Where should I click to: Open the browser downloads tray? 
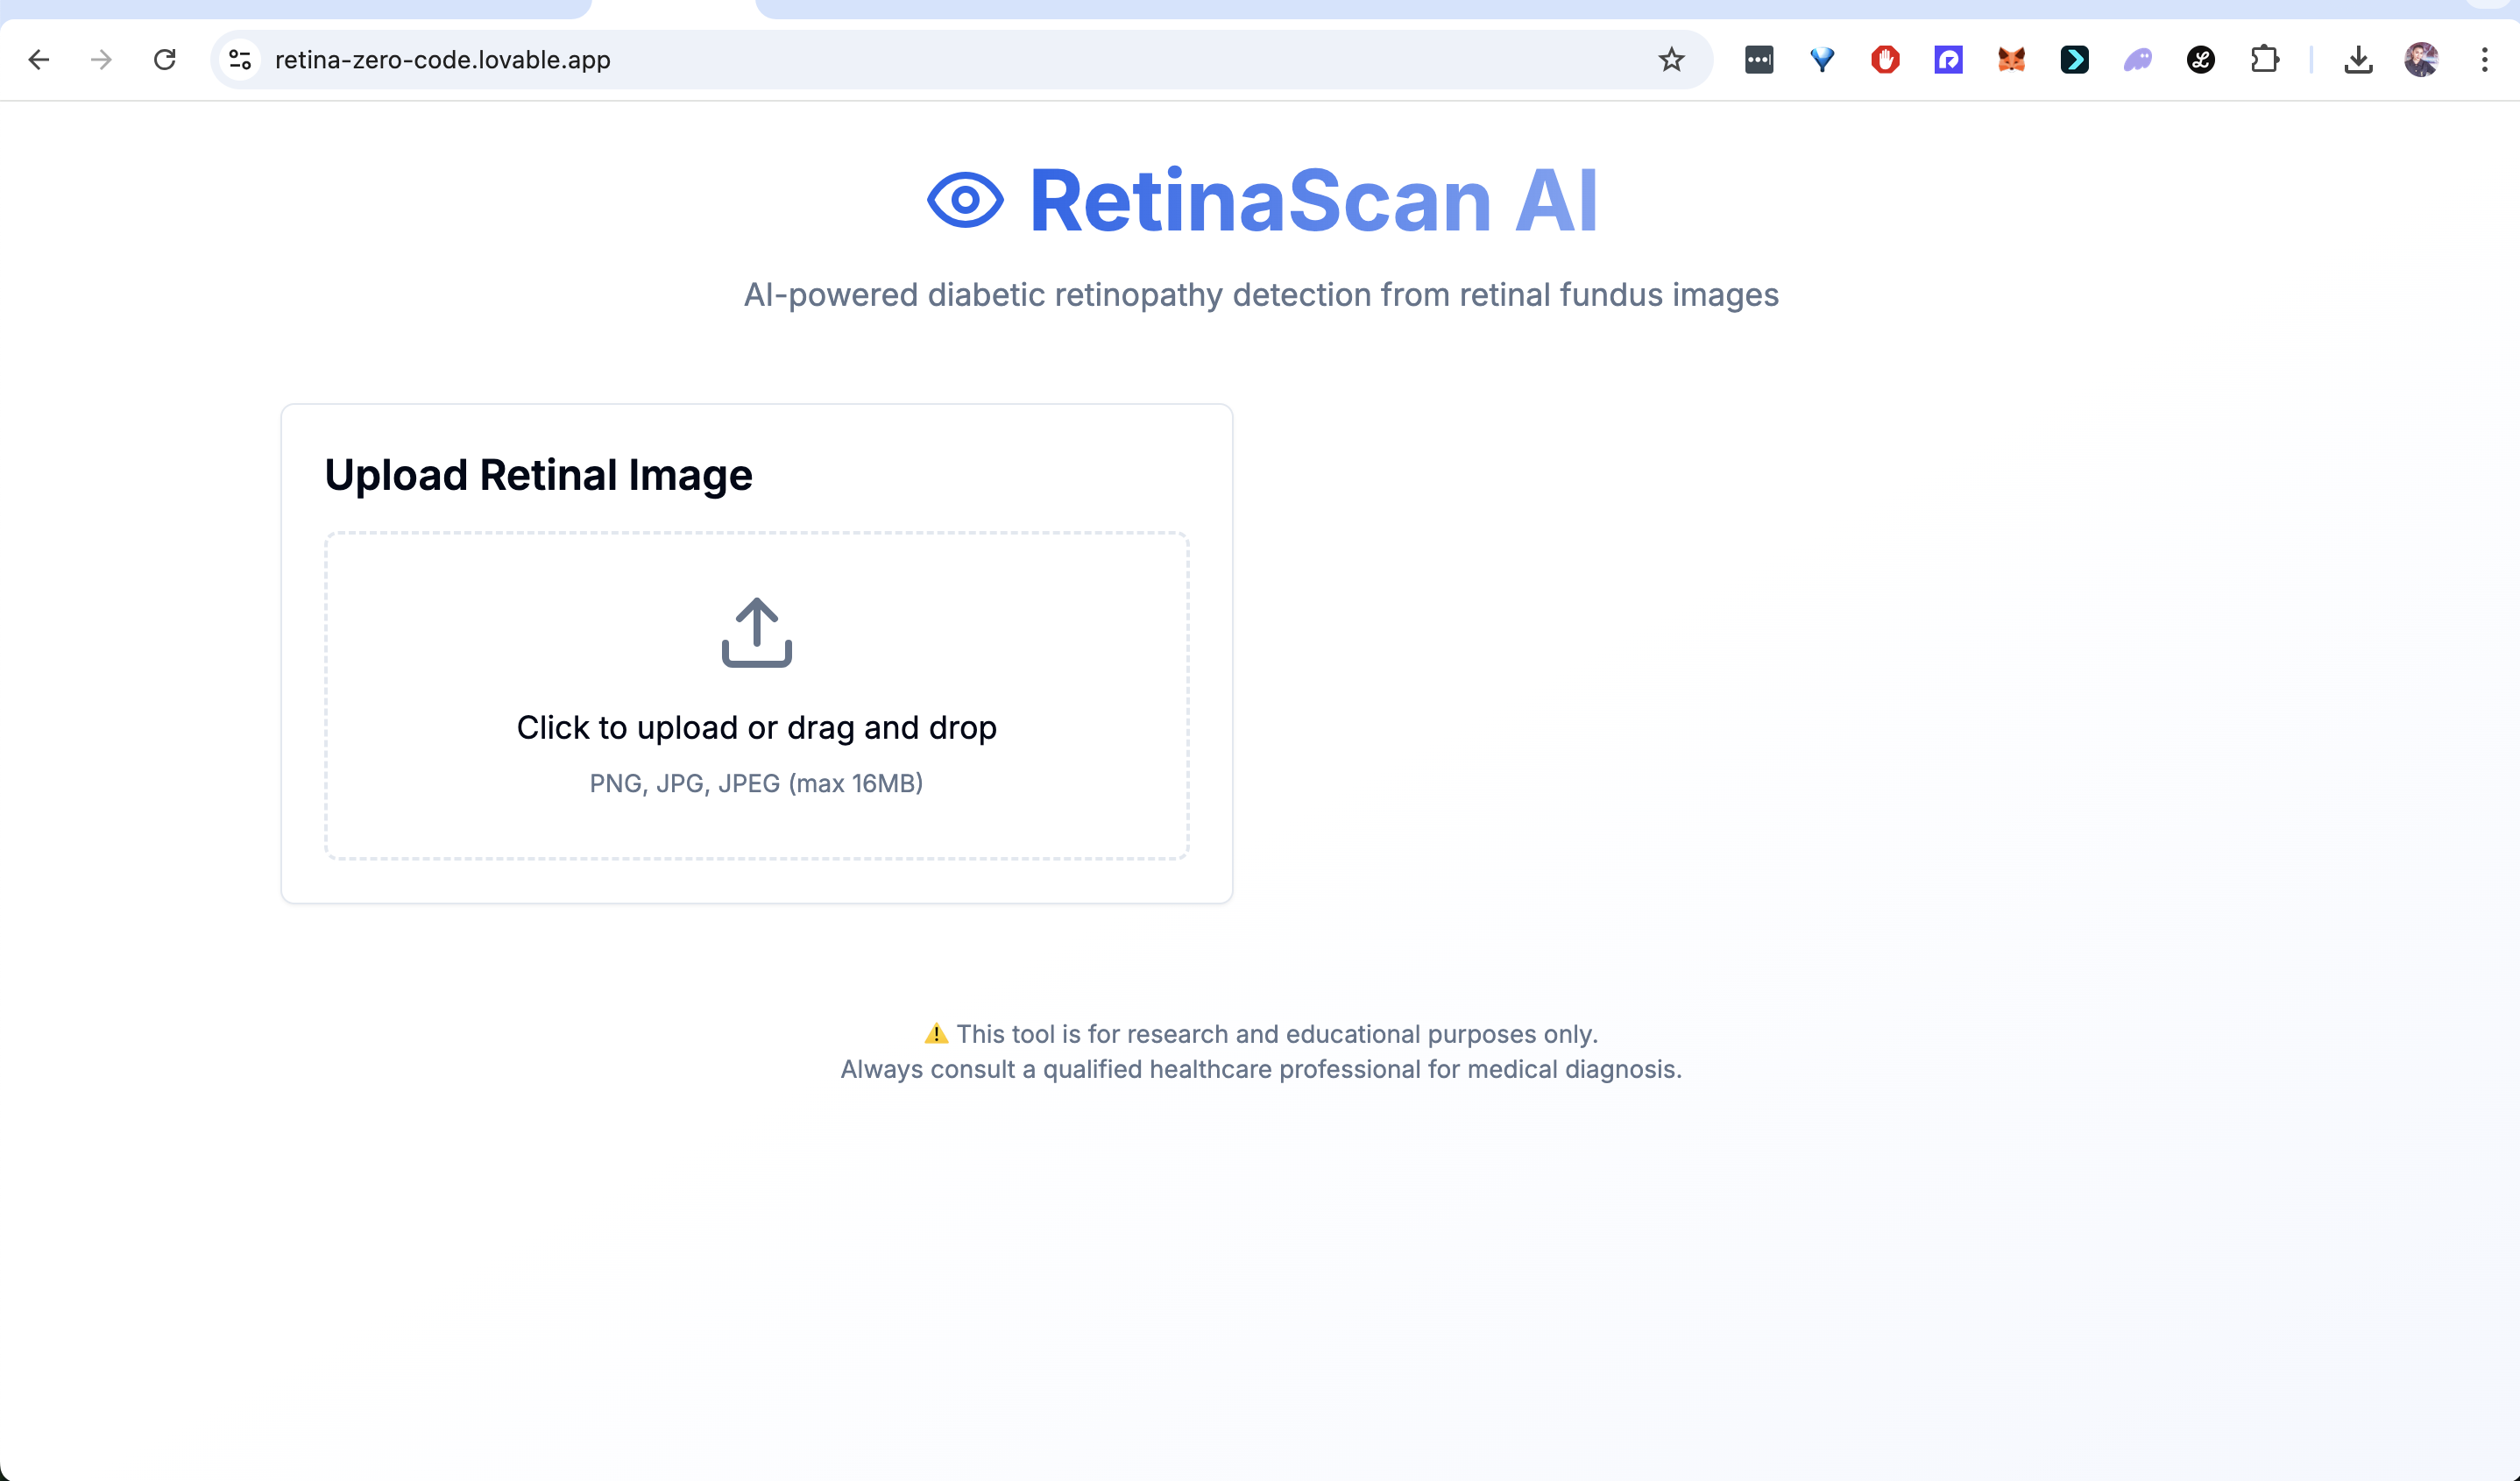coord(2358,60)
